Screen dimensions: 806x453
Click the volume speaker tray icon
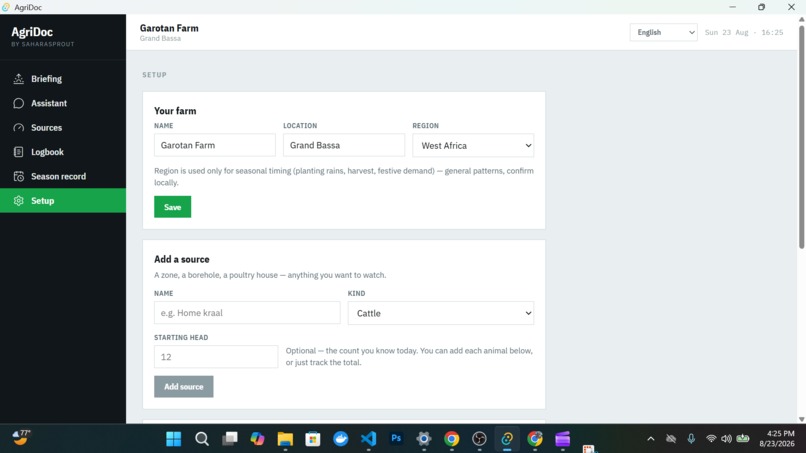pos(726,439)
